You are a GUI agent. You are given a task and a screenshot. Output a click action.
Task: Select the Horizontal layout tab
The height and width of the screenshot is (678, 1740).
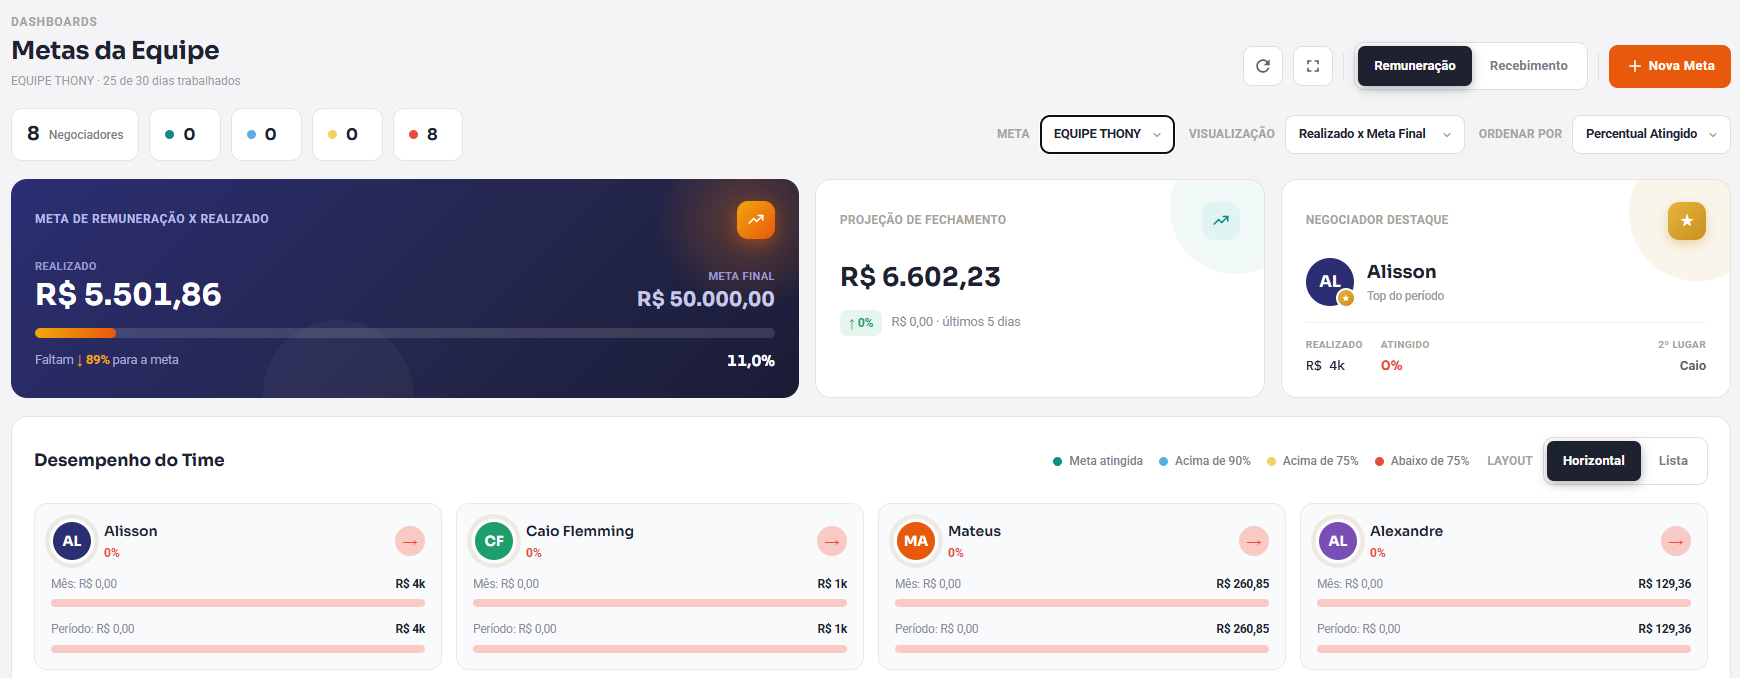coord(1594,461)
